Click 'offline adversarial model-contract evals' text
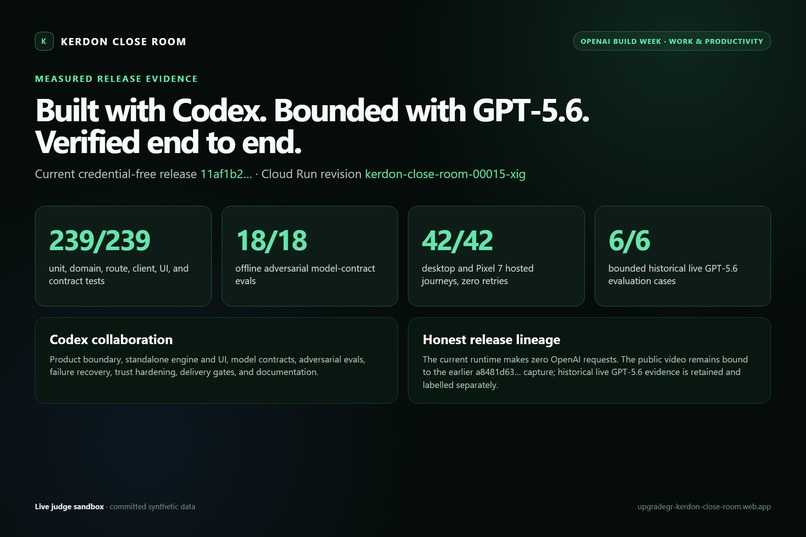Screen dimensions: 806x537 305,274
